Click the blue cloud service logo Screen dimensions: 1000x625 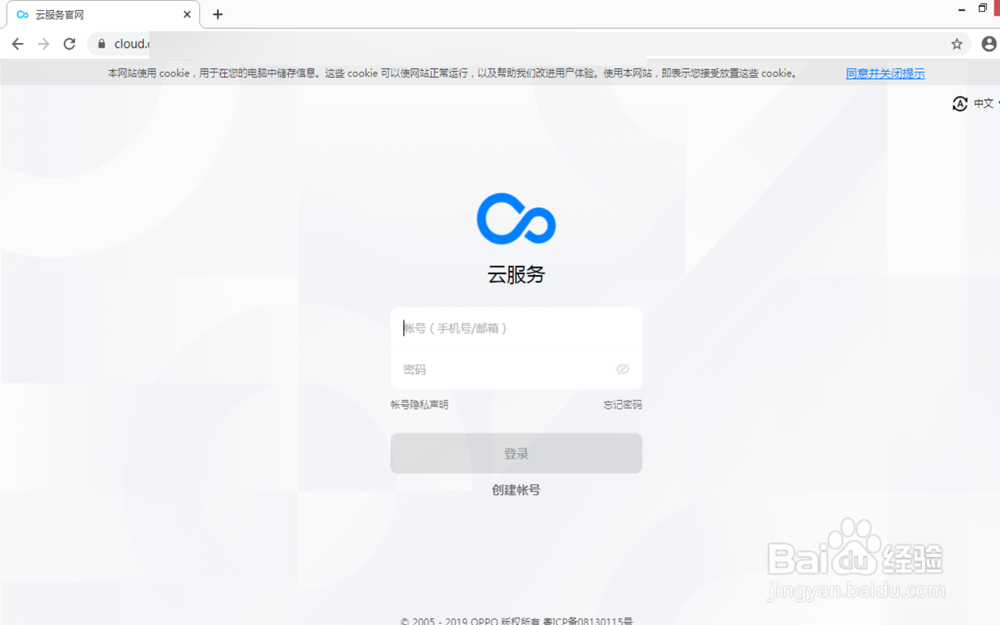coord(517,219)
